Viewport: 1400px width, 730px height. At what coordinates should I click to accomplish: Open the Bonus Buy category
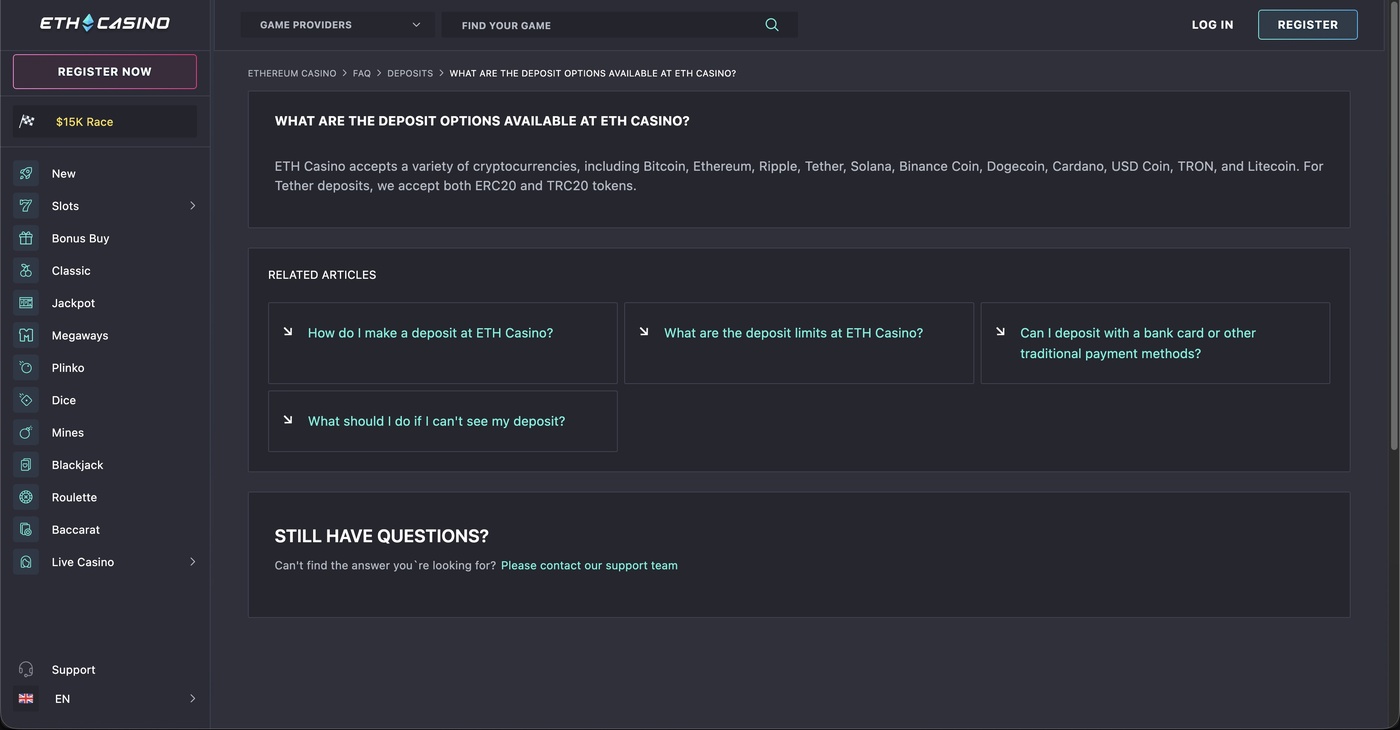pos(81,238)
